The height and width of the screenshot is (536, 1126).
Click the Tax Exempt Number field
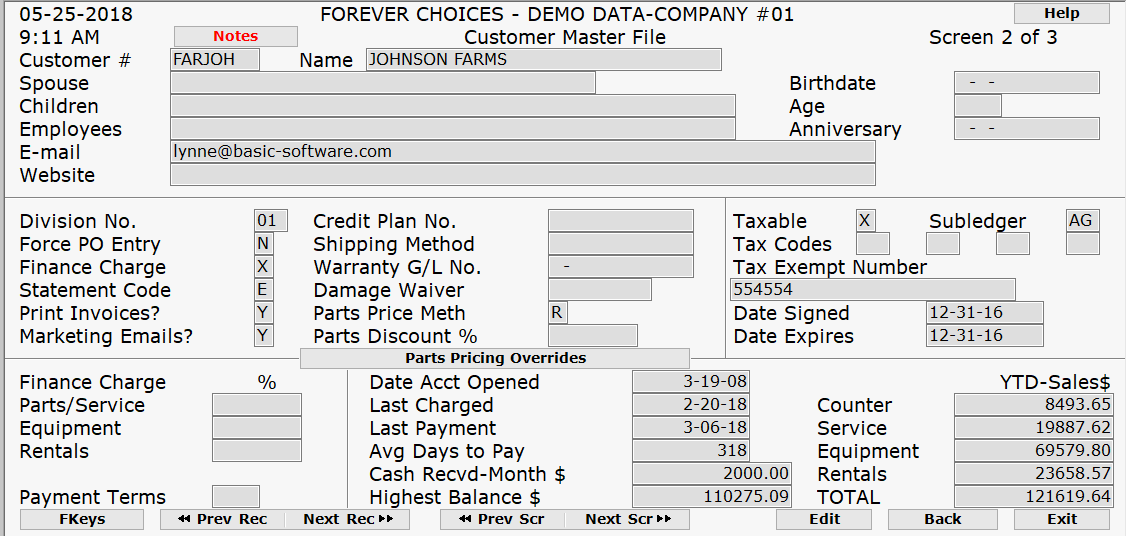[872, 290]
